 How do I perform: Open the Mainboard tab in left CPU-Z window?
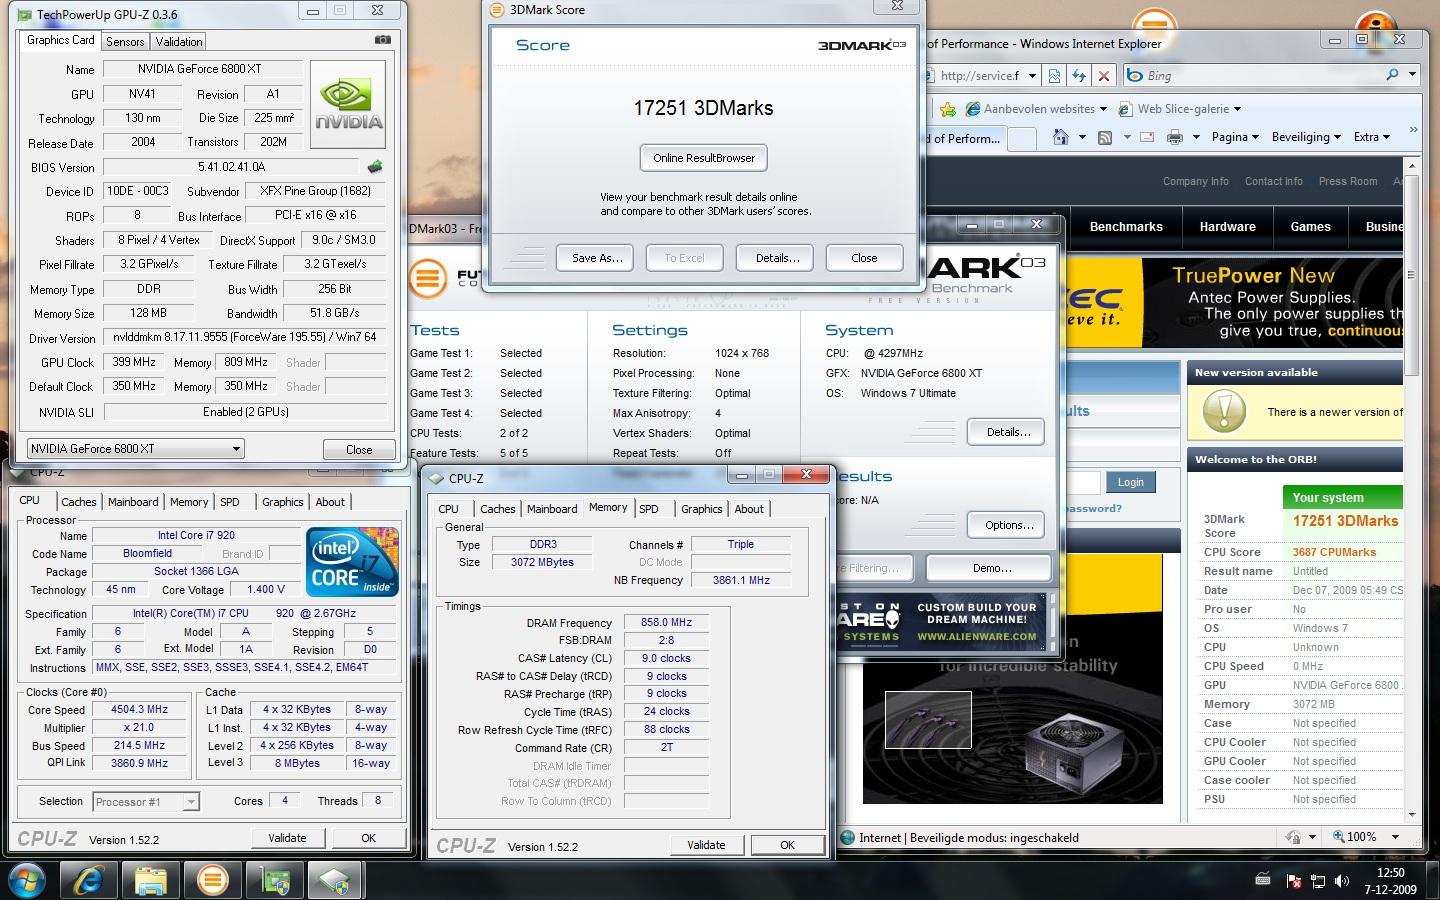click(133, 502)
